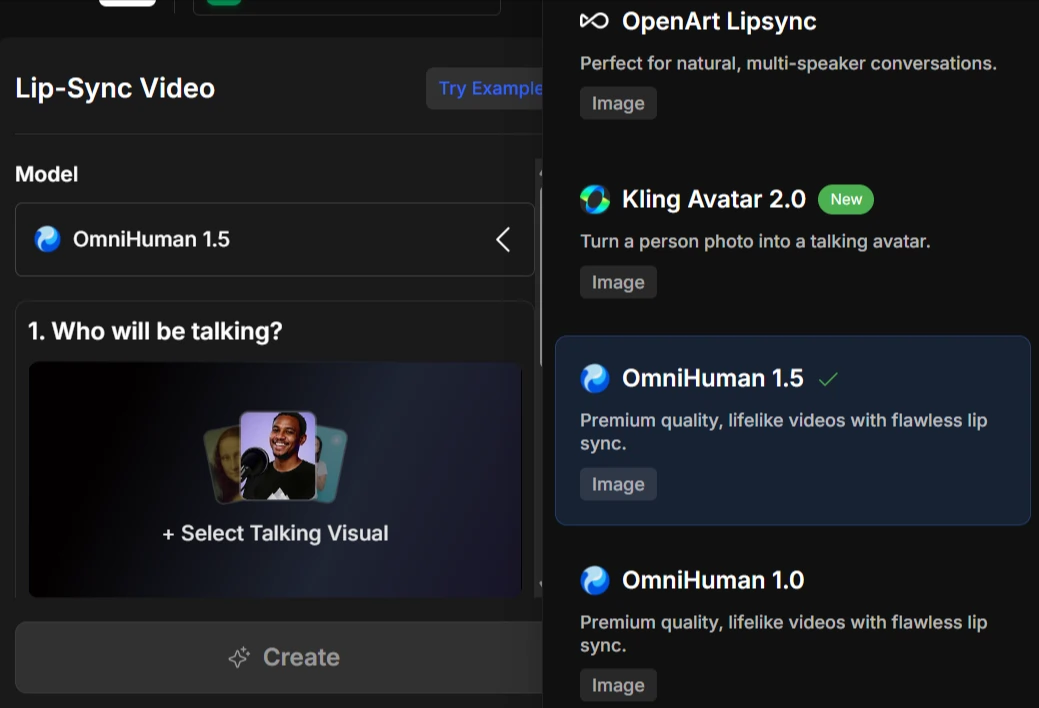Viewport: 1039px width, 708px height.
Task: Click the Image tag under OmniHuman 1.5
Action: pos(618,484)
